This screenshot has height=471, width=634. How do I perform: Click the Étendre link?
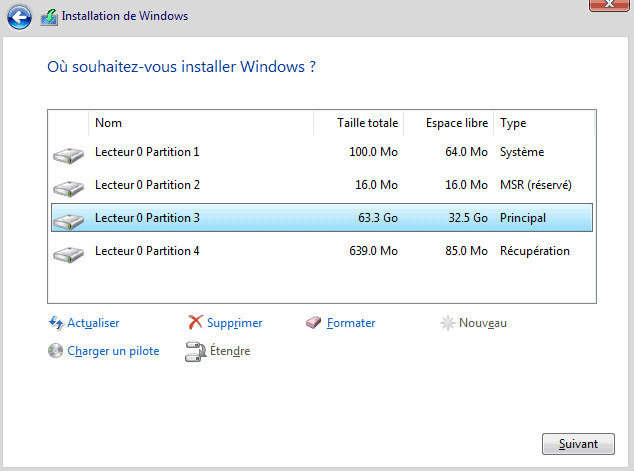[230, 351]
